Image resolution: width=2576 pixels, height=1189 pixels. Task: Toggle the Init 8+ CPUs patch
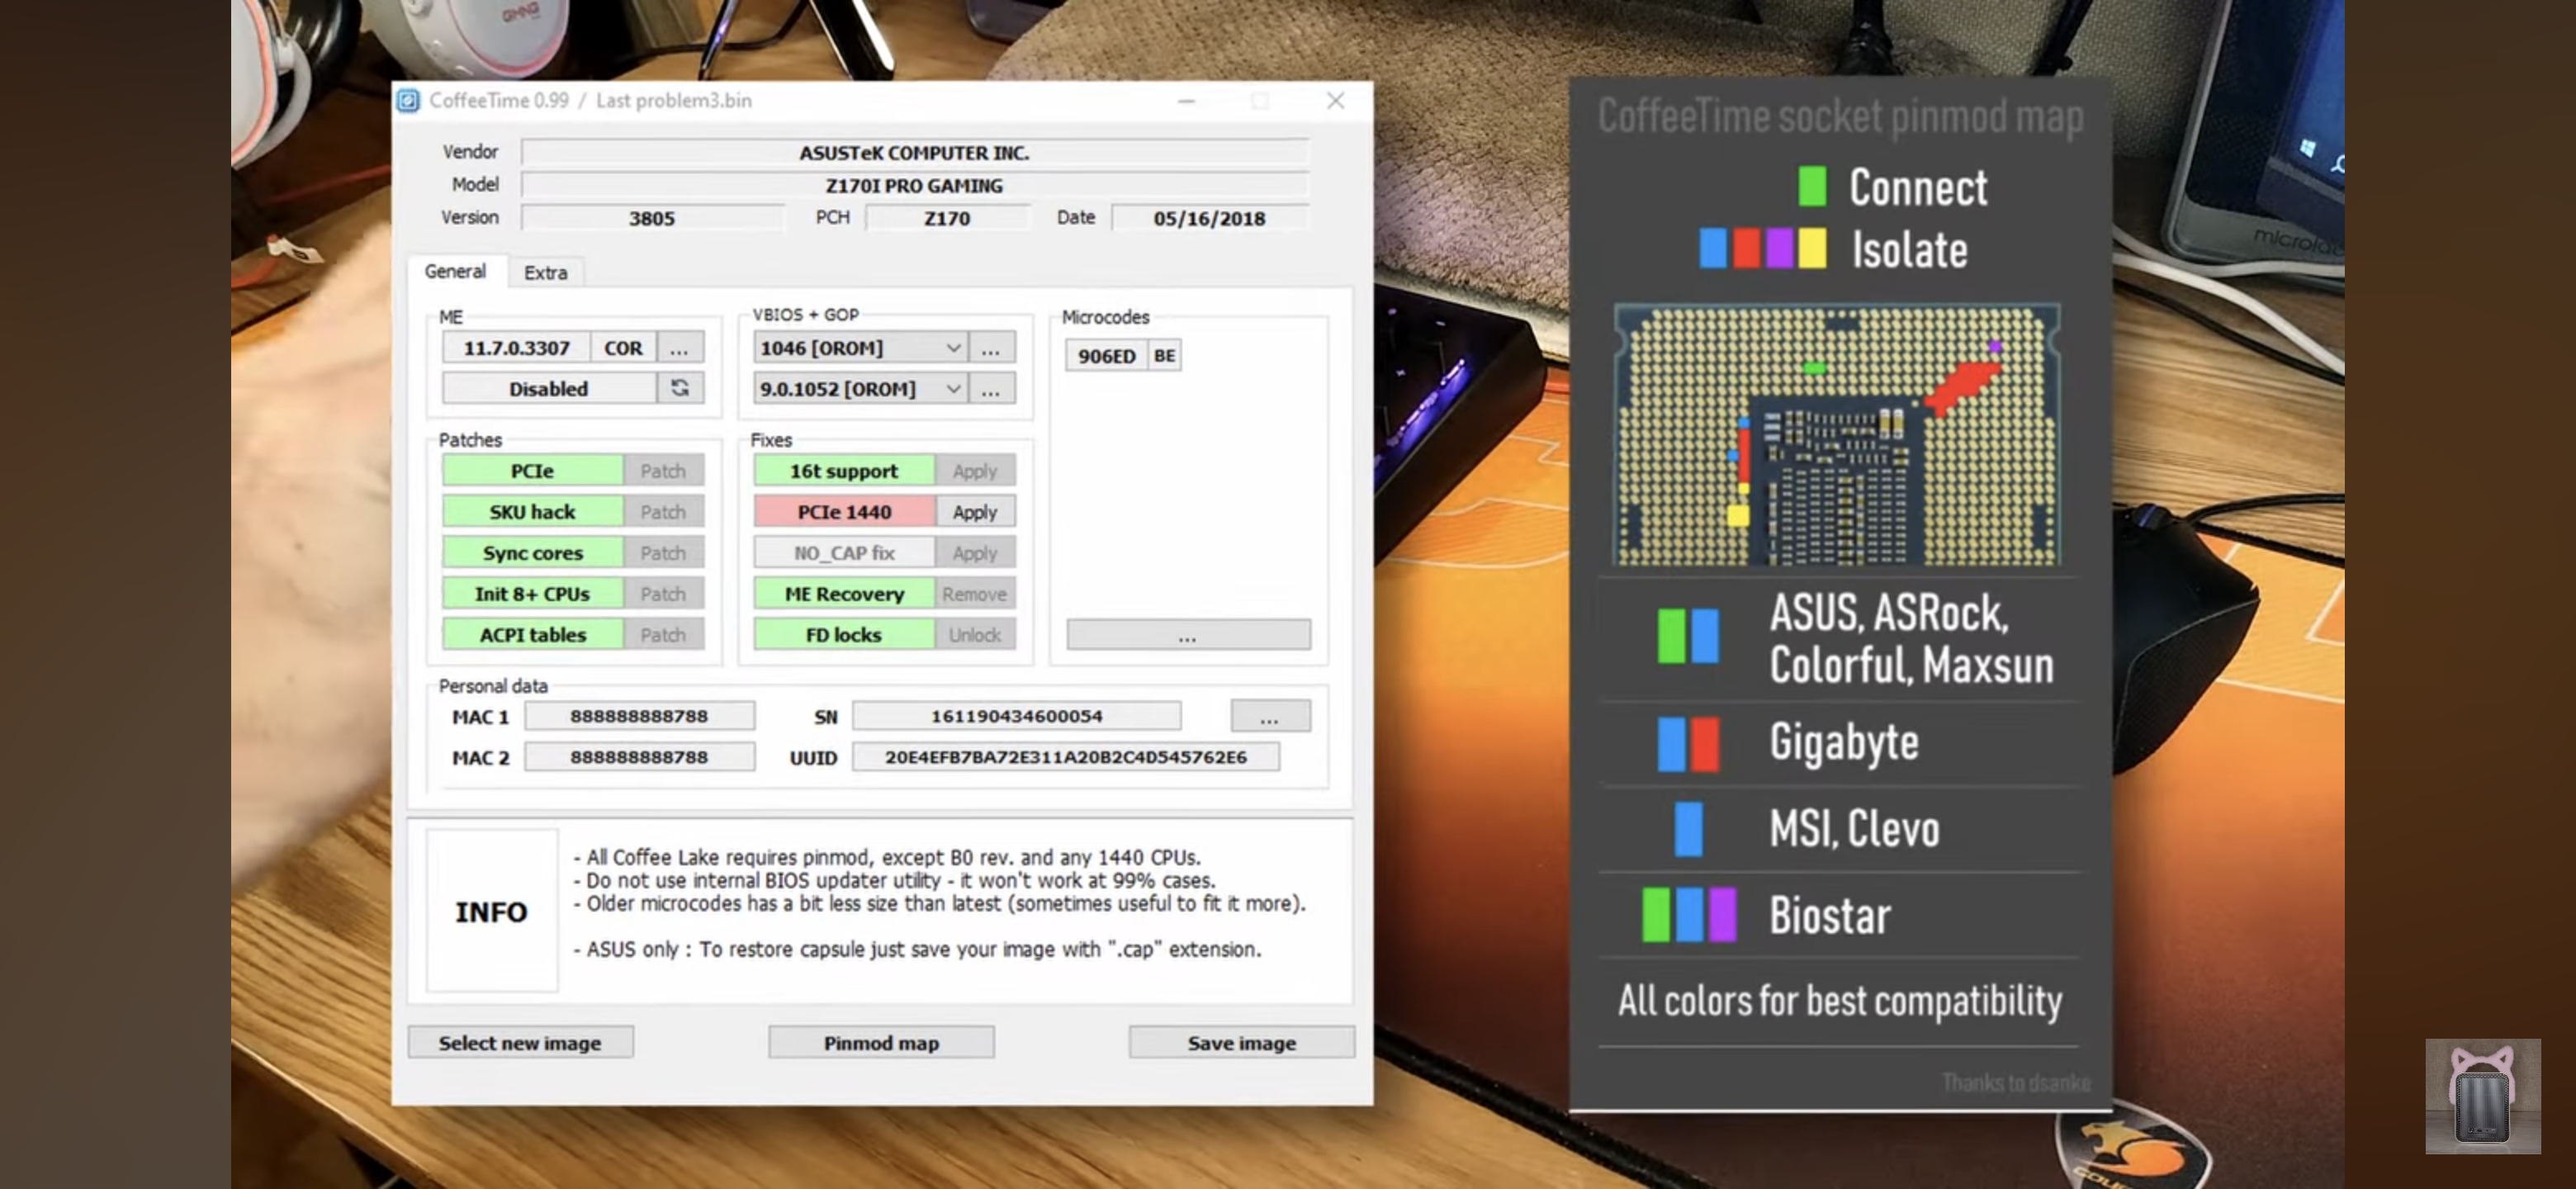click(532, 593)
